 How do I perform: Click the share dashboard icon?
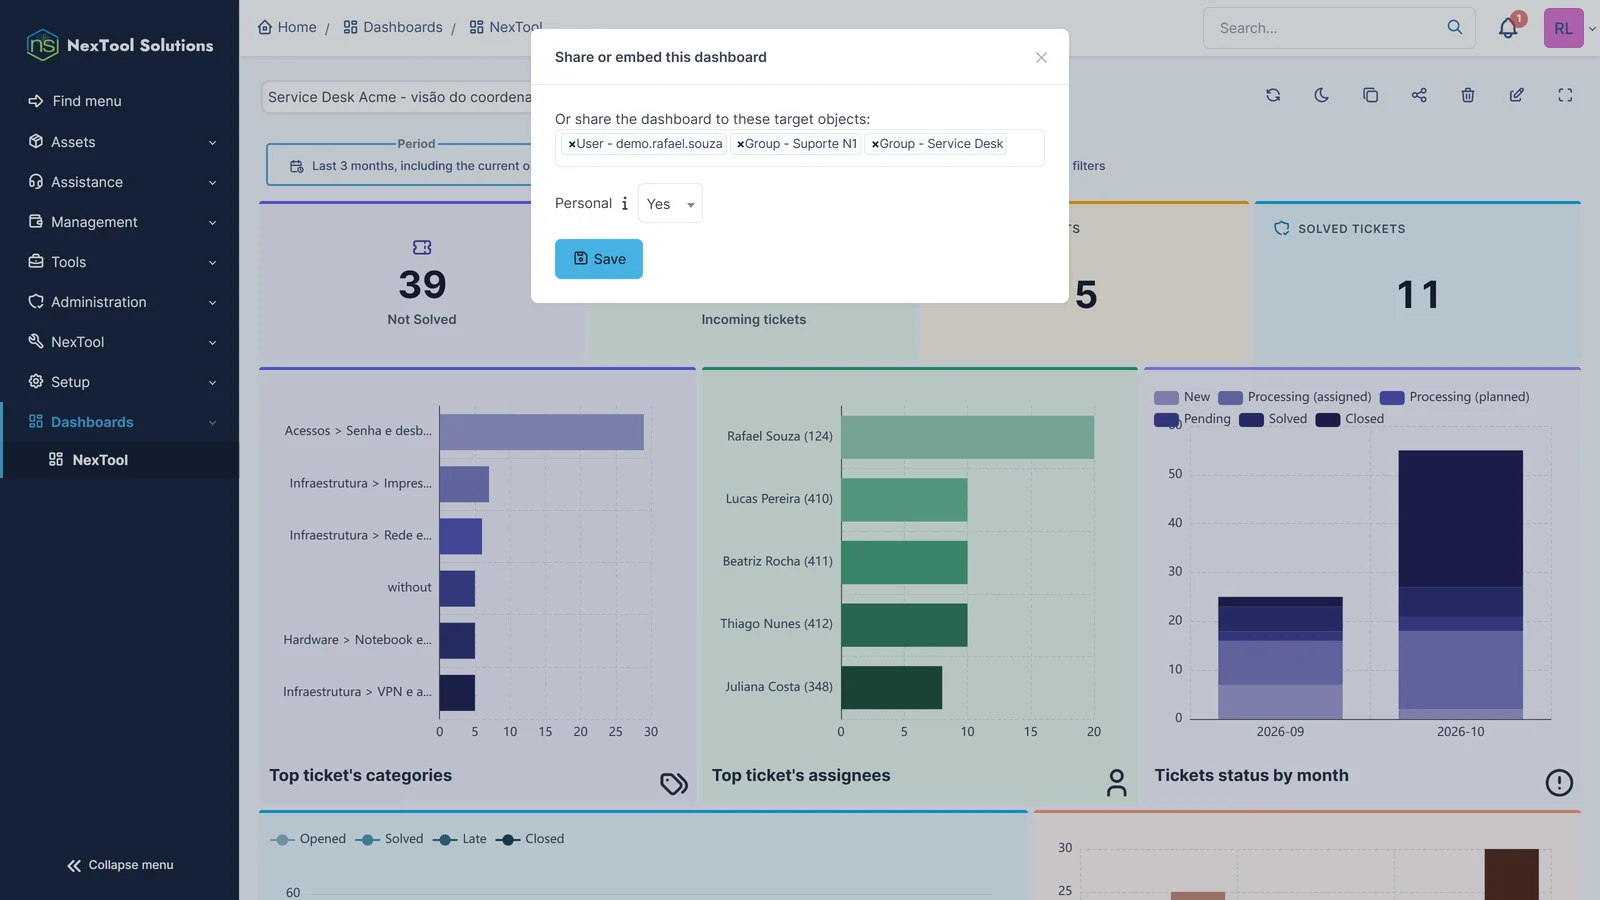pos(1419,95)
